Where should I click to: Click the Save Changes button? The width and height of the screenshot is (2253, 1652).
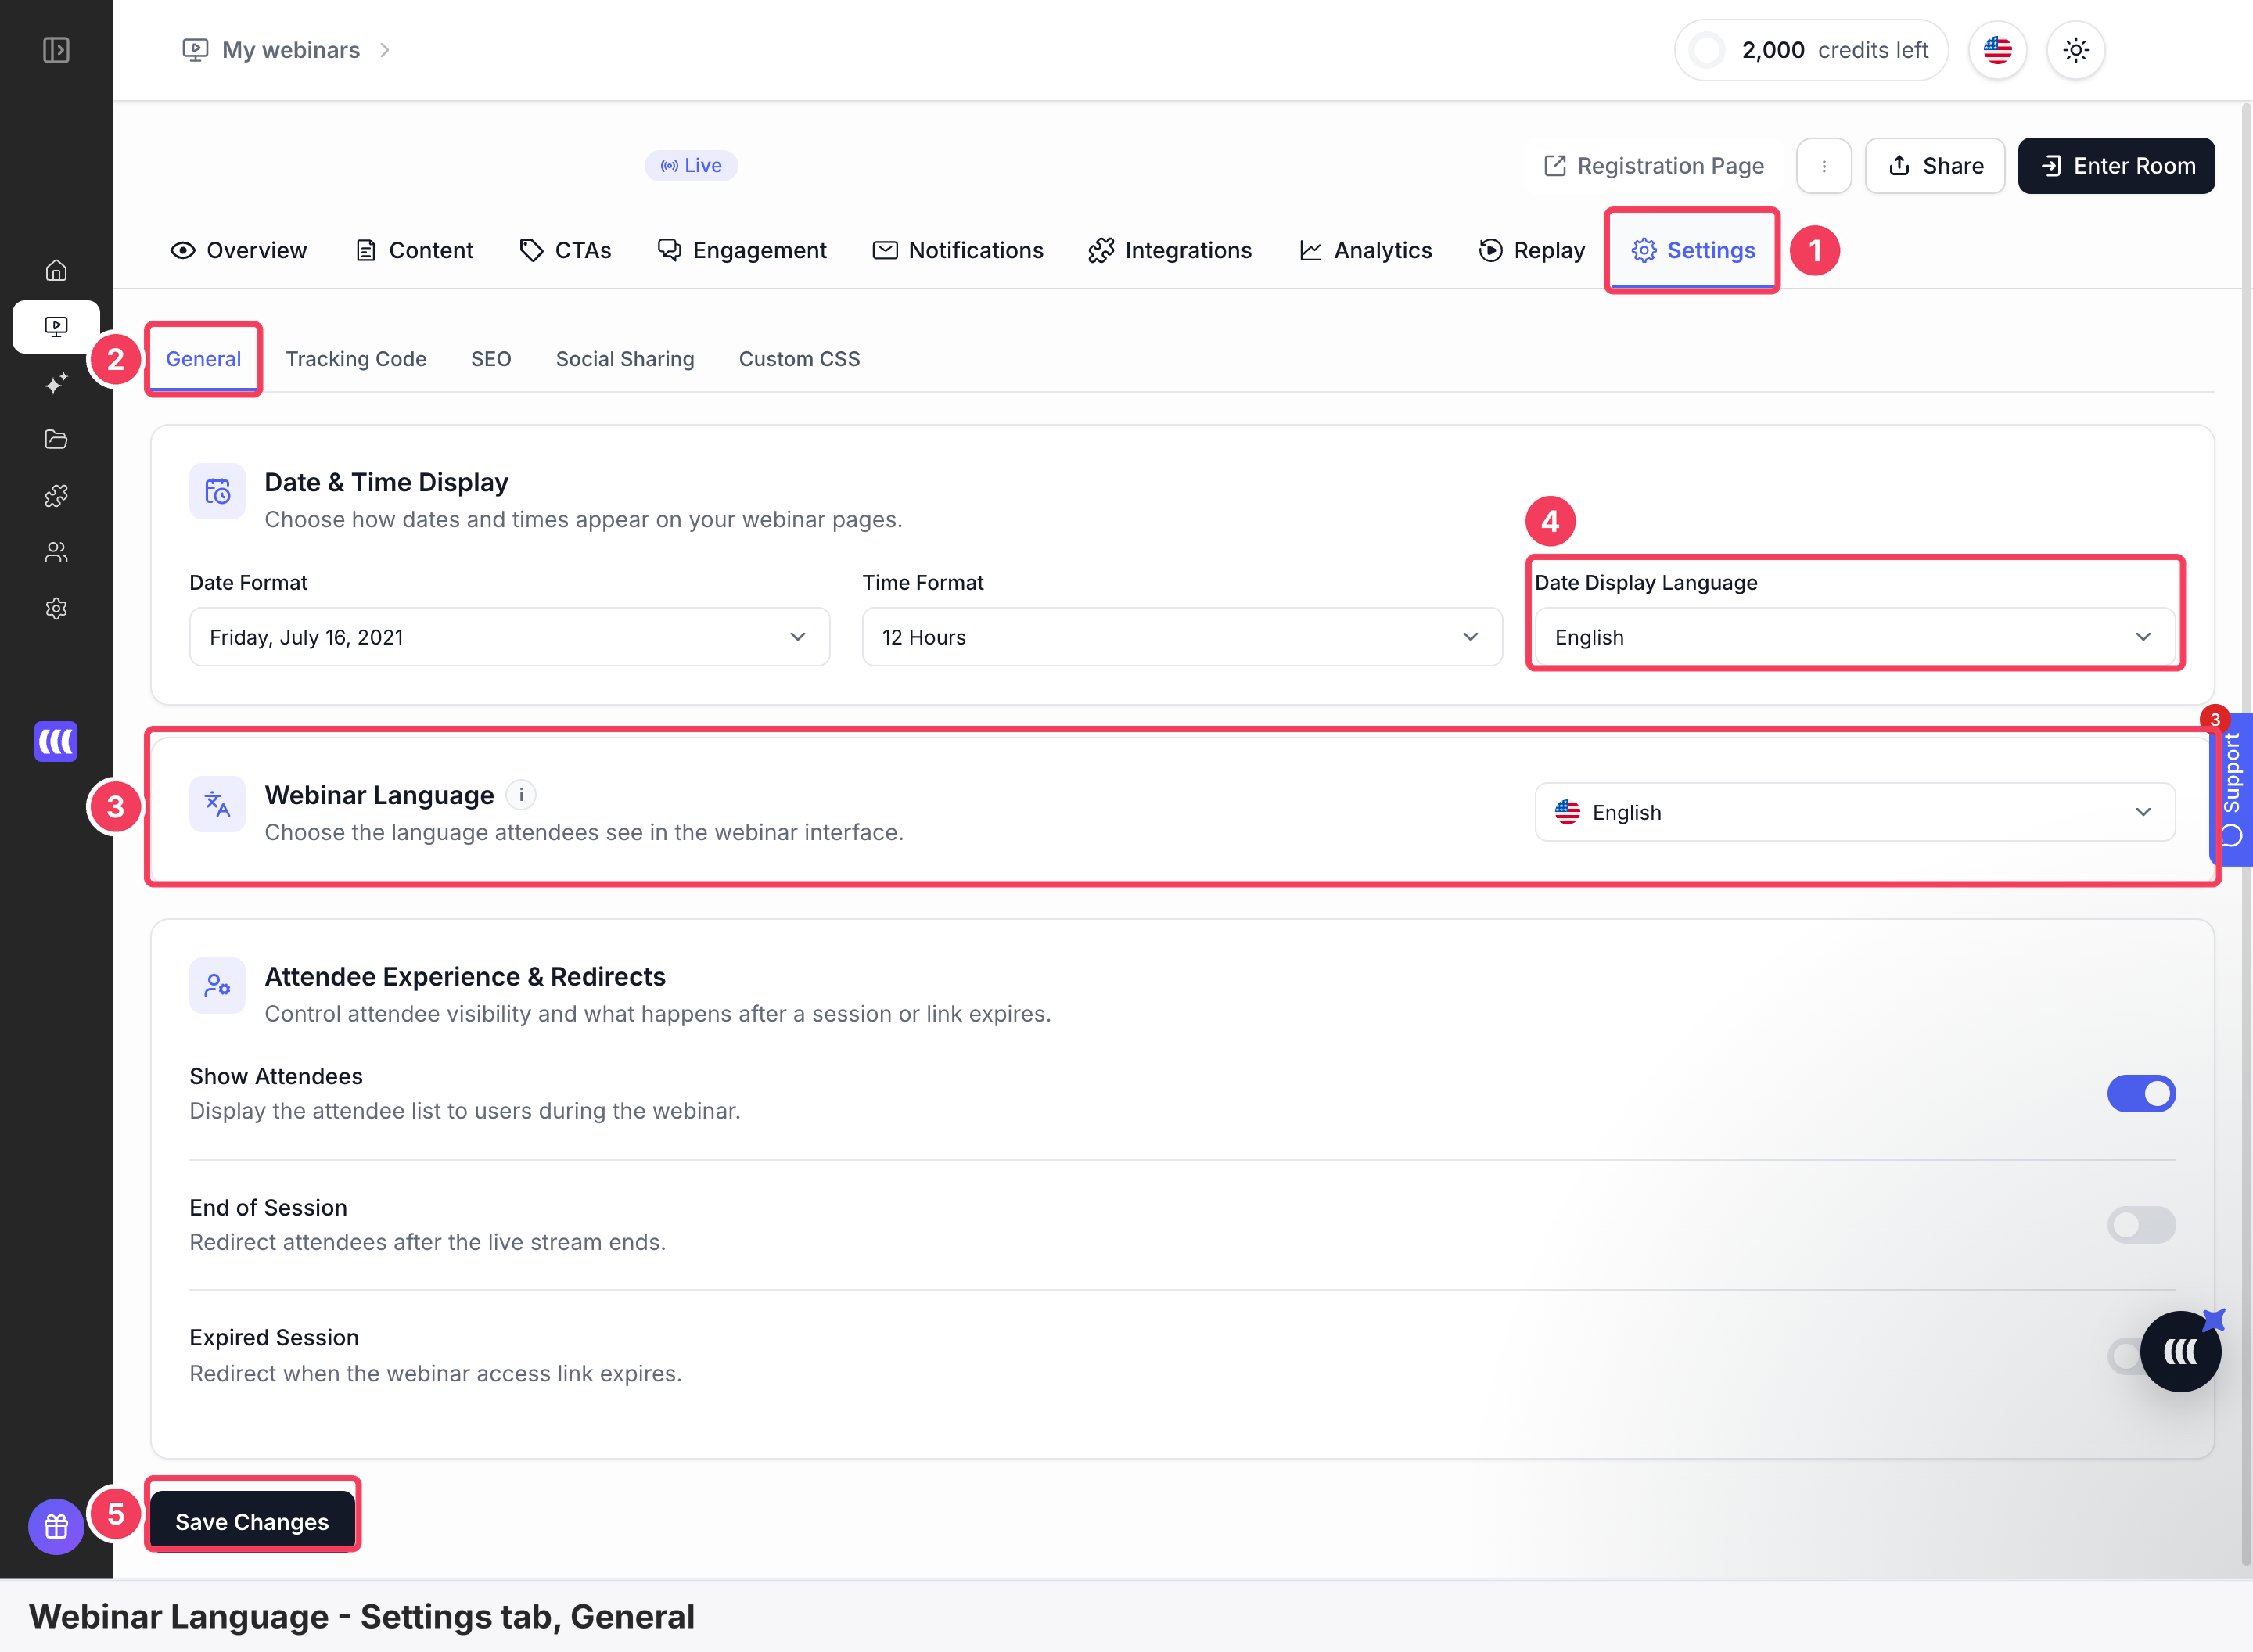[x=252, y=1521]
